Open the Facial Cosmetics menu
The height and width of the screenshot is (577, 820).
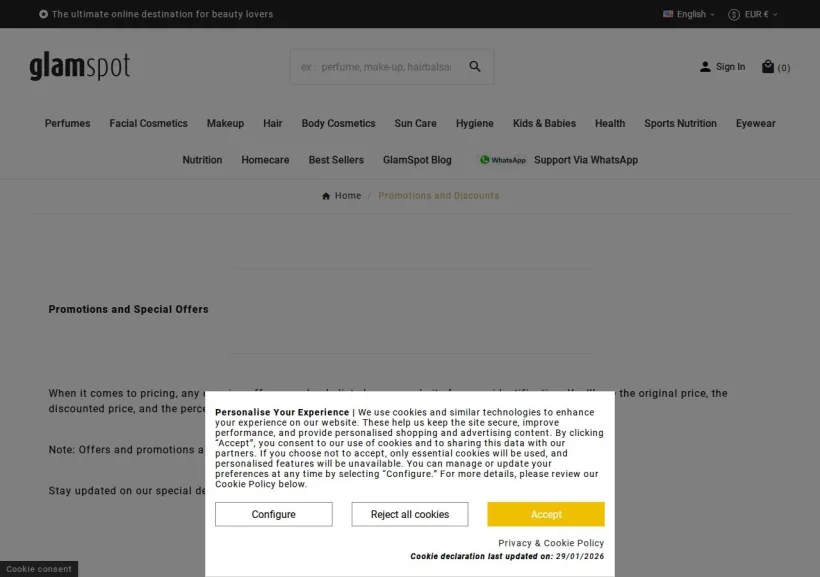click(149, 123)
